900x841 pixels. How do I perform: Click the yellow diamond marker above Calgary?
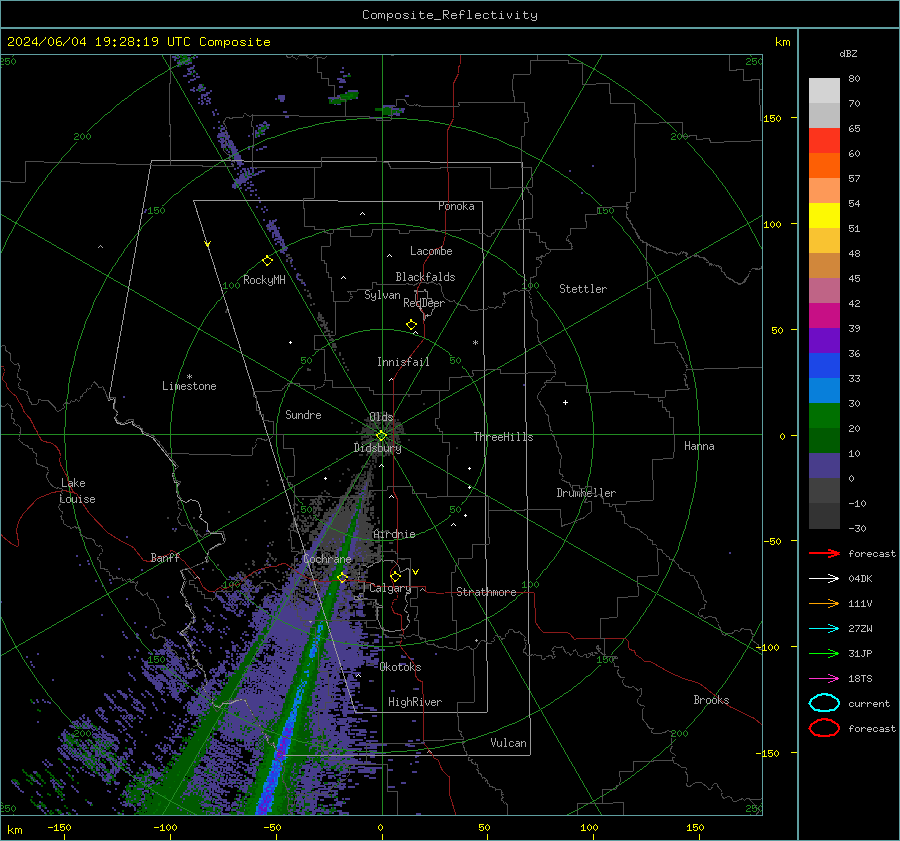coord(395,576)
